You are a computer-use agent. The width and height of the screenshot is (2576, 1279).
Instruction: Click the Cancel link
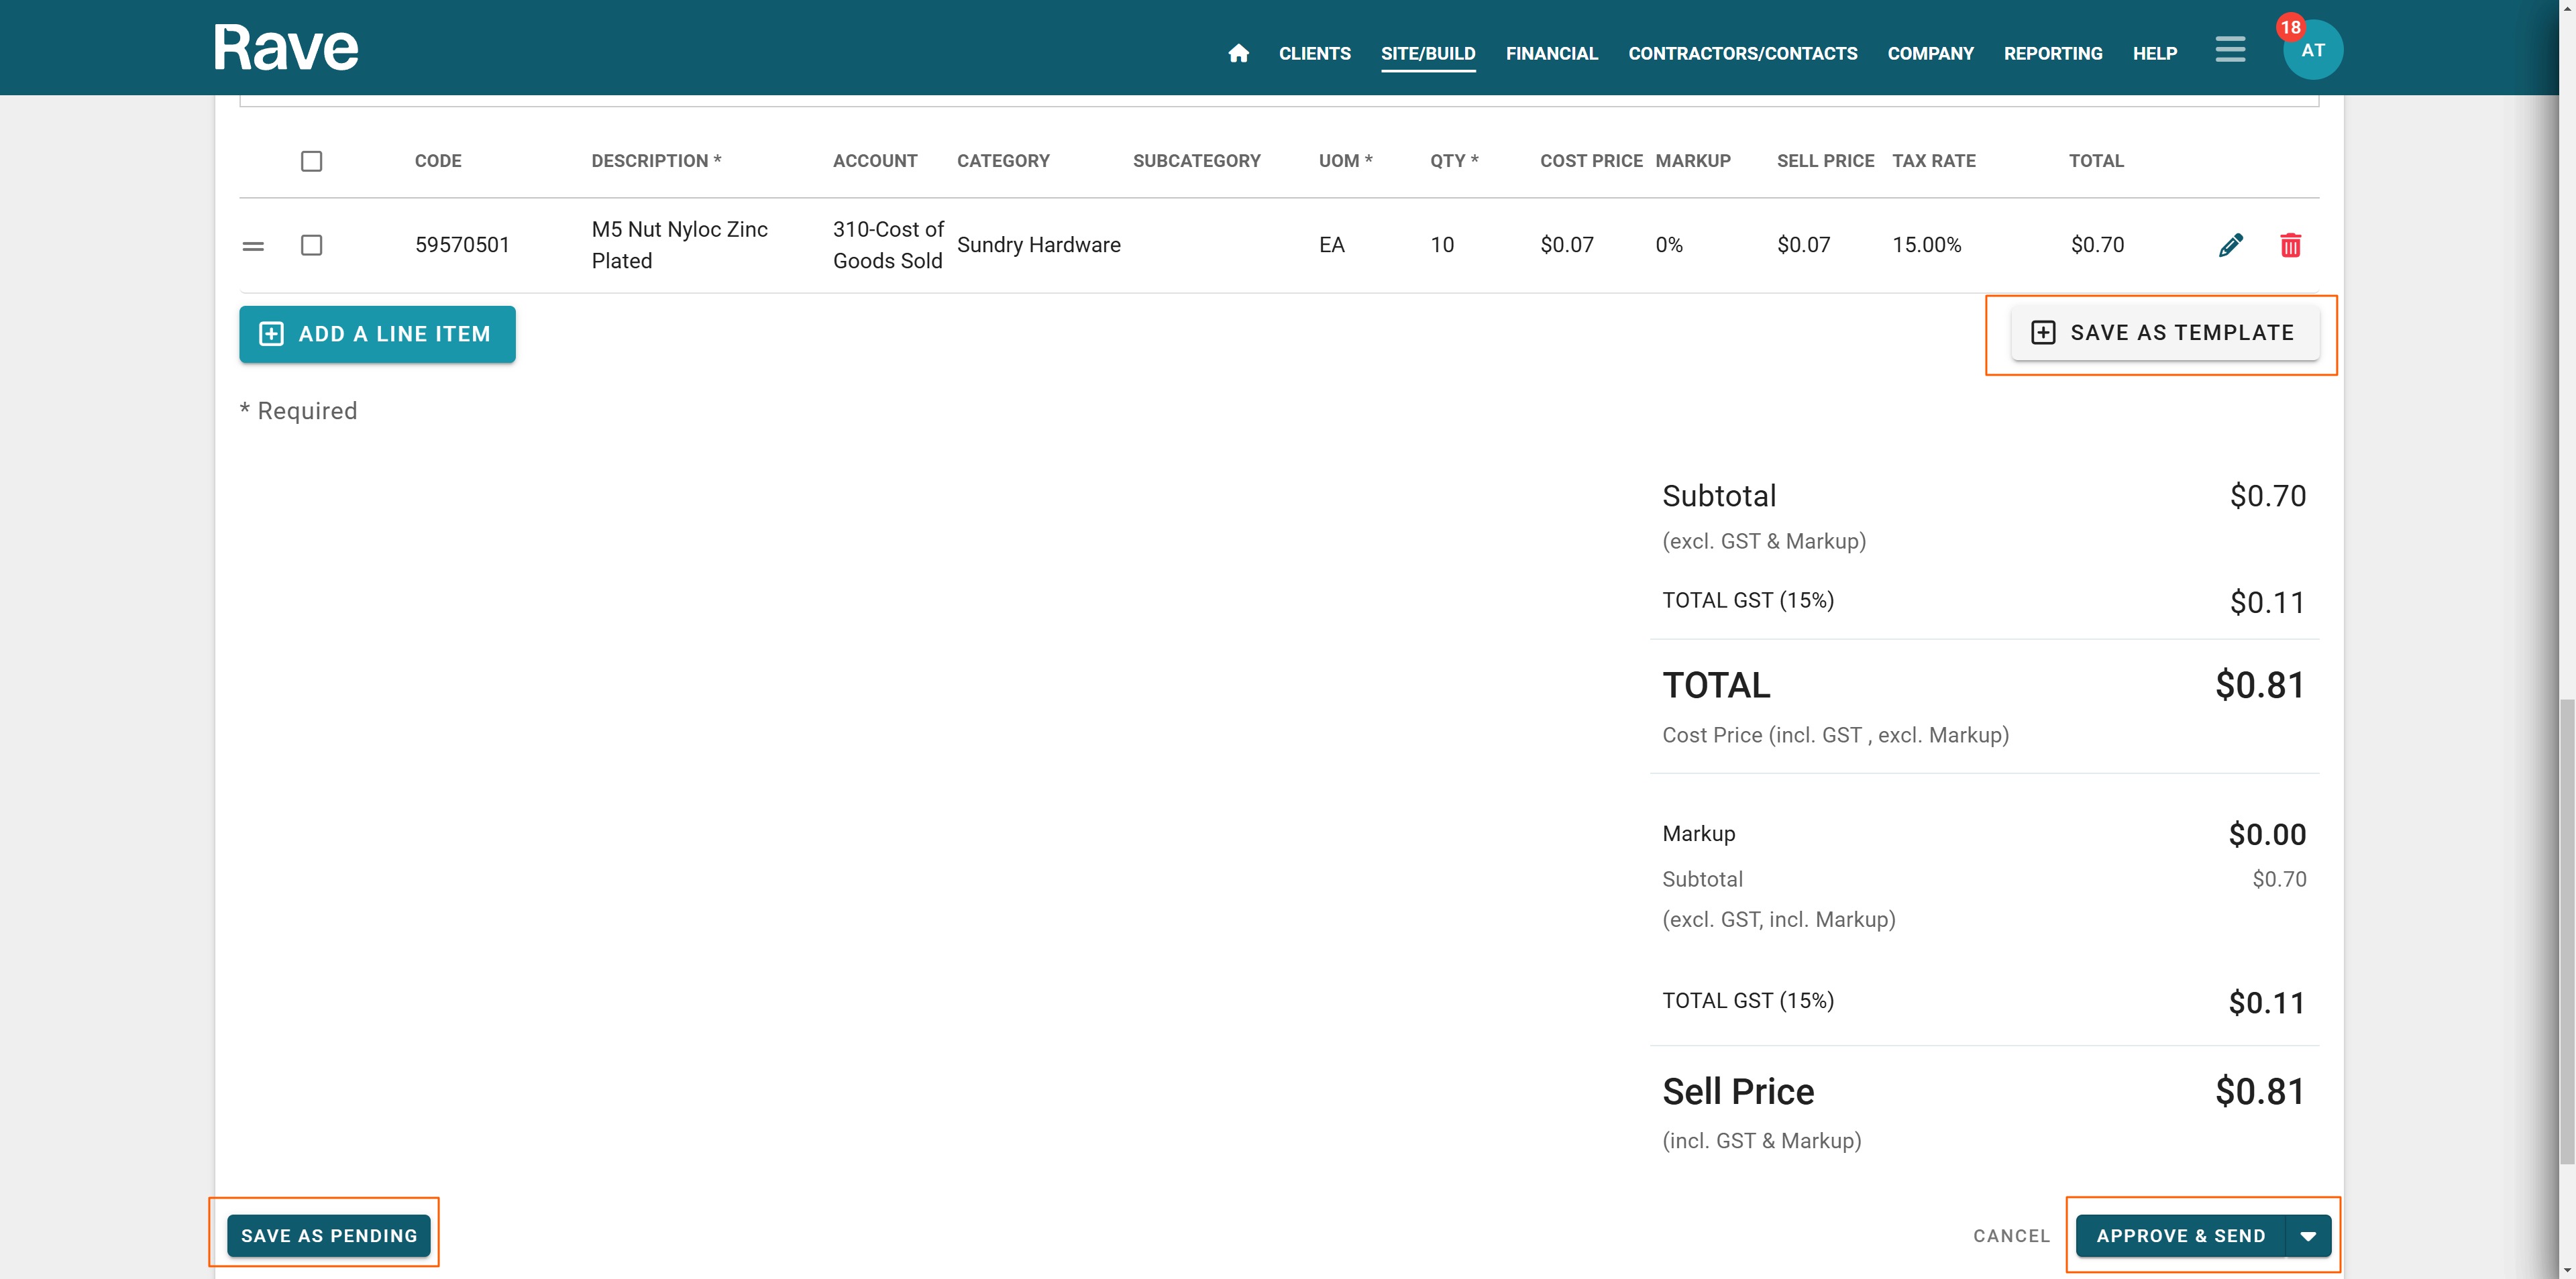pos(2011,1236)
